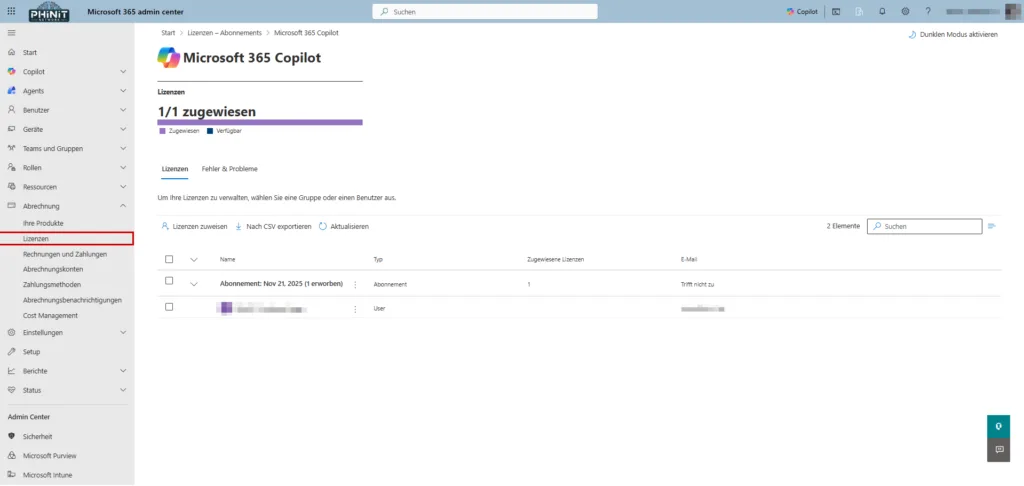Click the Berichte chart icon
The image size is (1024, 486).
[11, 371]
